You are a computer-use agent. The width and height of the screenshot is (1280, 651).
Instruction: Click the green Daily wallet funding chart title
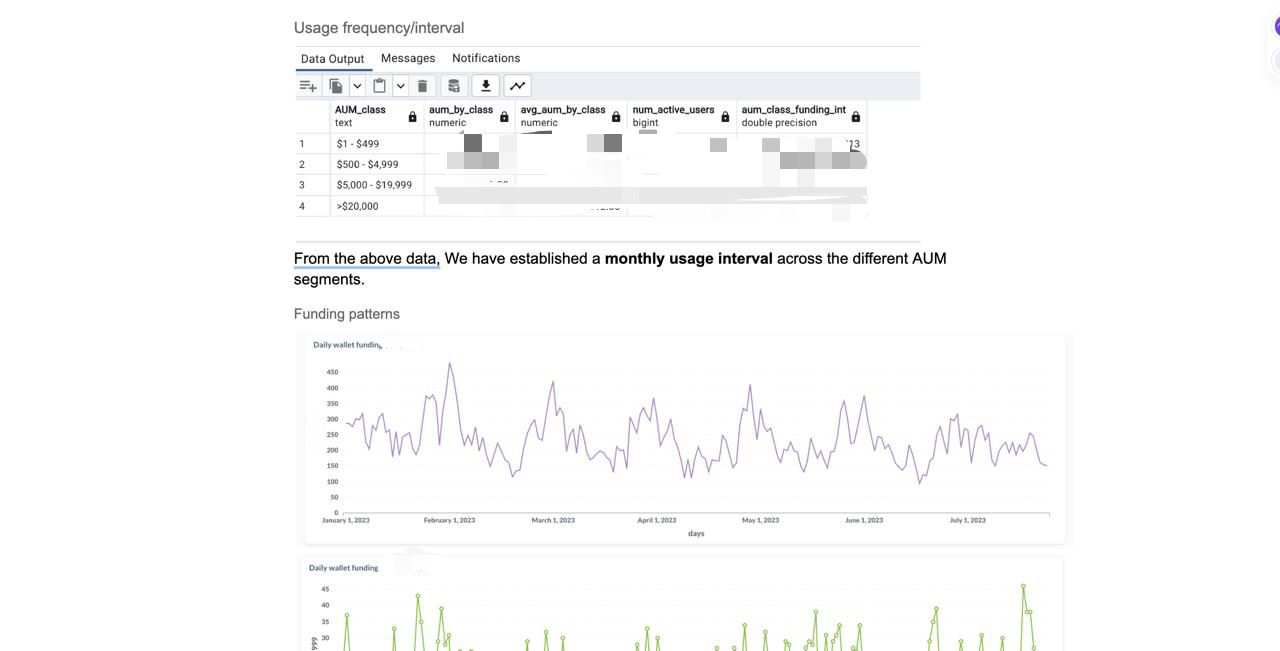[343, 568]
